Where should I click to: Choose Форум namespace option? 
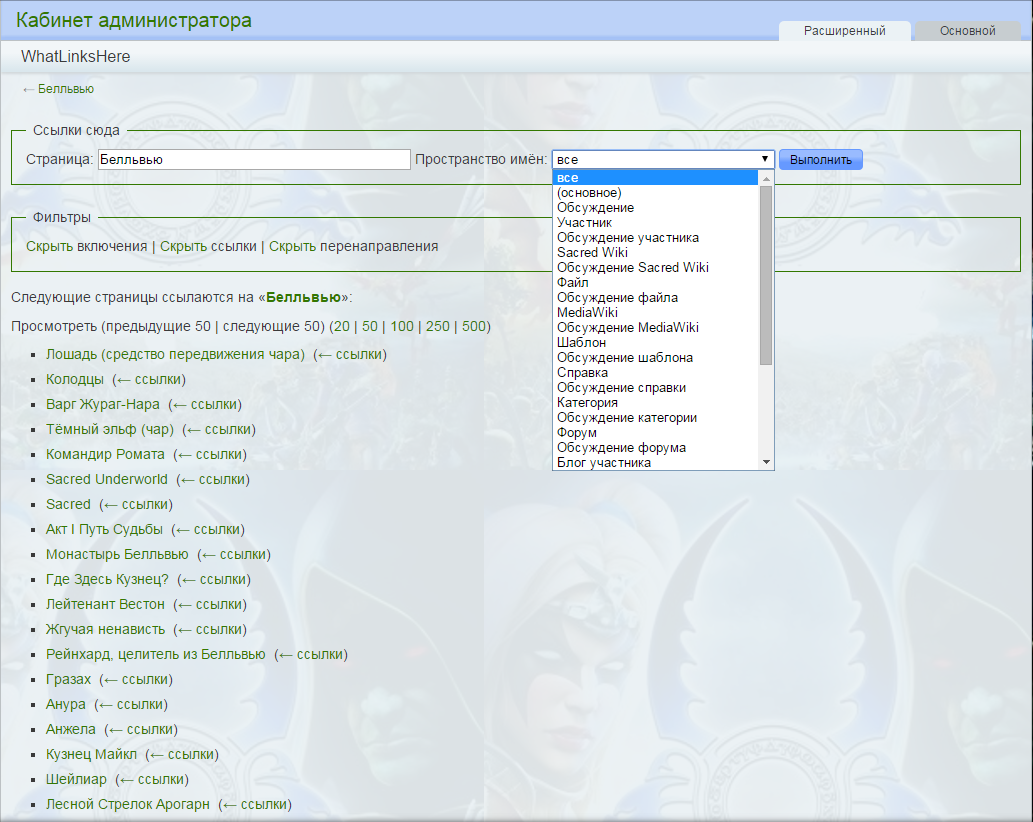(656, 433)
